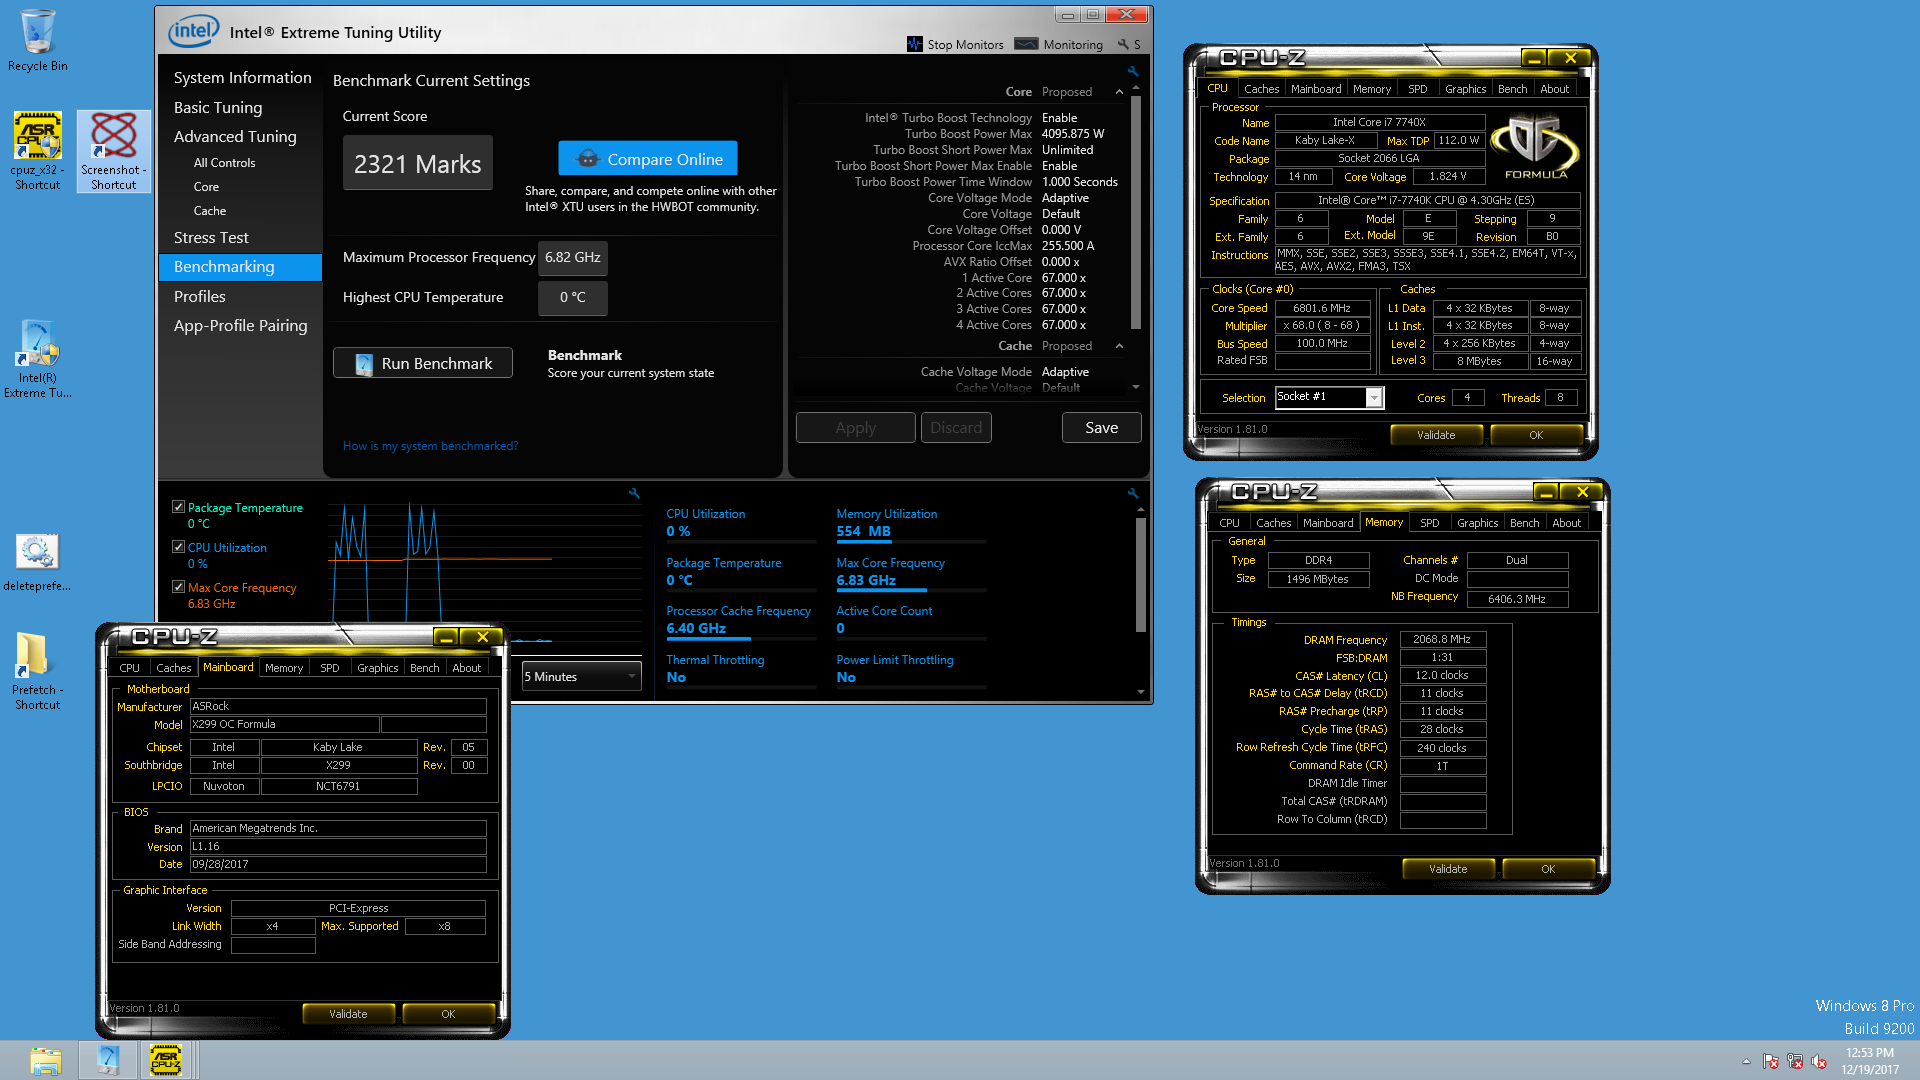Viewport: 1920px width, 1080px height.
Task: Minimize the CPU-Z Mainboard window
Action: click(446, 637)
